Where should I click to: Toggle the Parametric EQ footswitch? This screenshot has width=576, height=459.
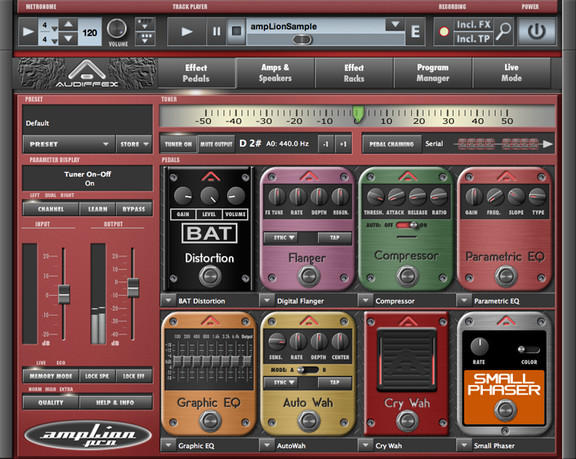(x=505, y=276)
